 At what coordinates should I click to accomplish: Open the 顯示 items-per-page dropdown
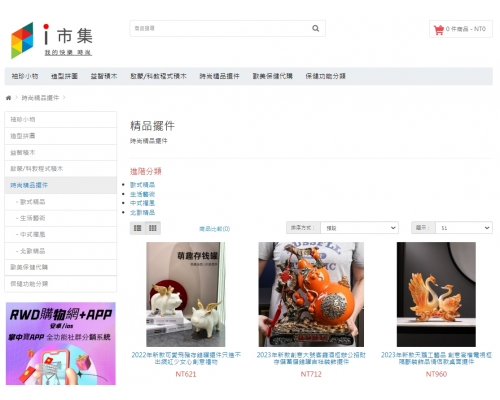click(x=464, y=228)
